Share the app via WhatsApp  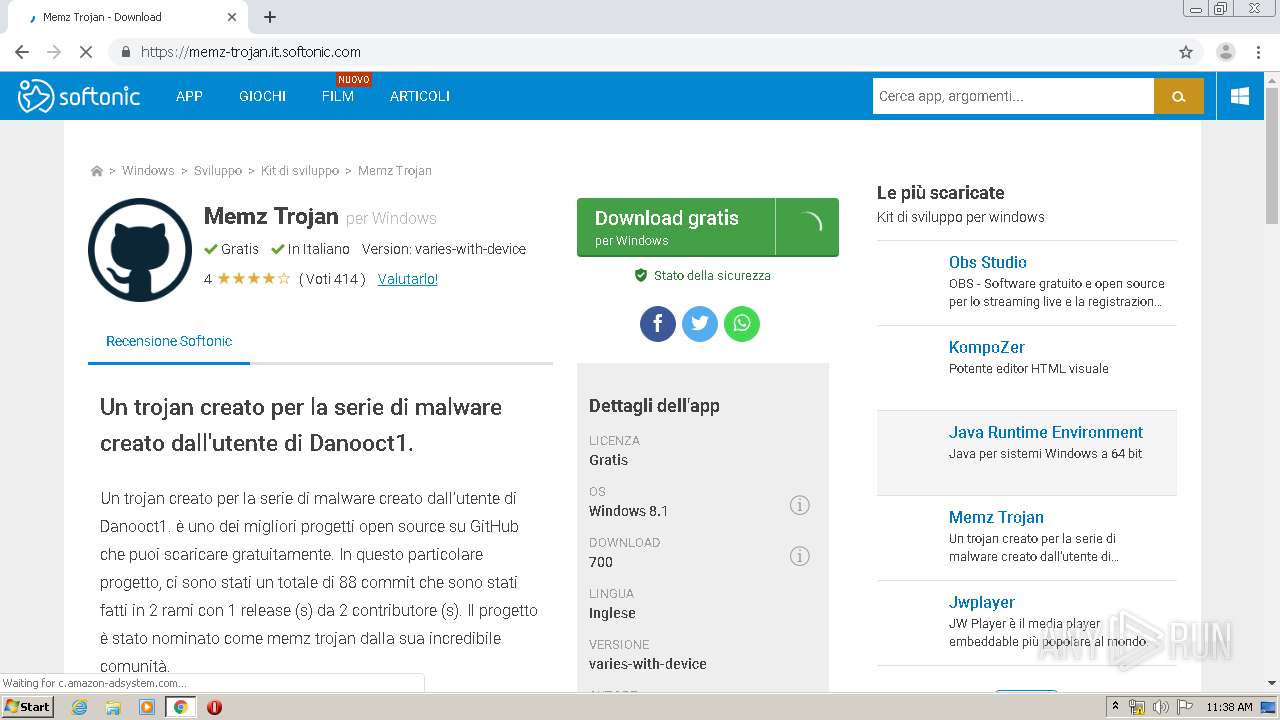click(742, 324)
